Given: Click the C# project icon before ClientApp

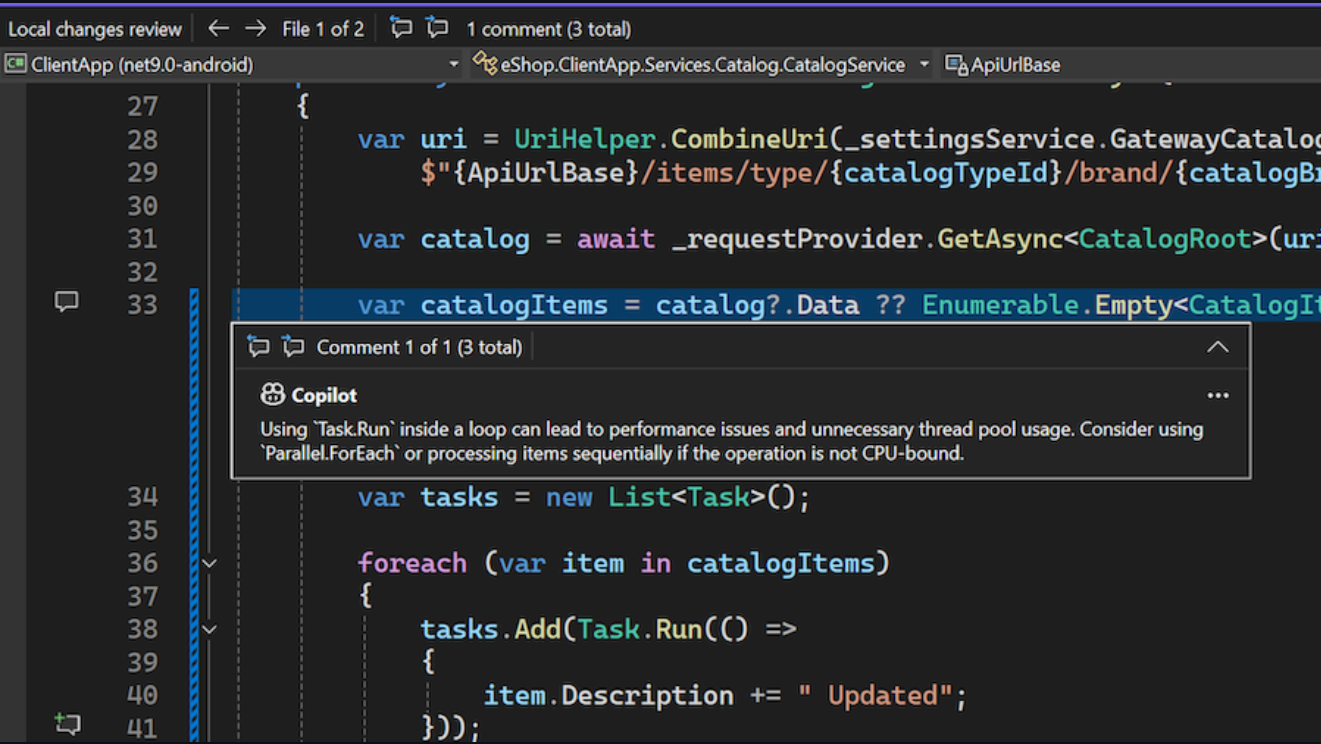Looking at the screenshot, I should click(x=16, y=64).
